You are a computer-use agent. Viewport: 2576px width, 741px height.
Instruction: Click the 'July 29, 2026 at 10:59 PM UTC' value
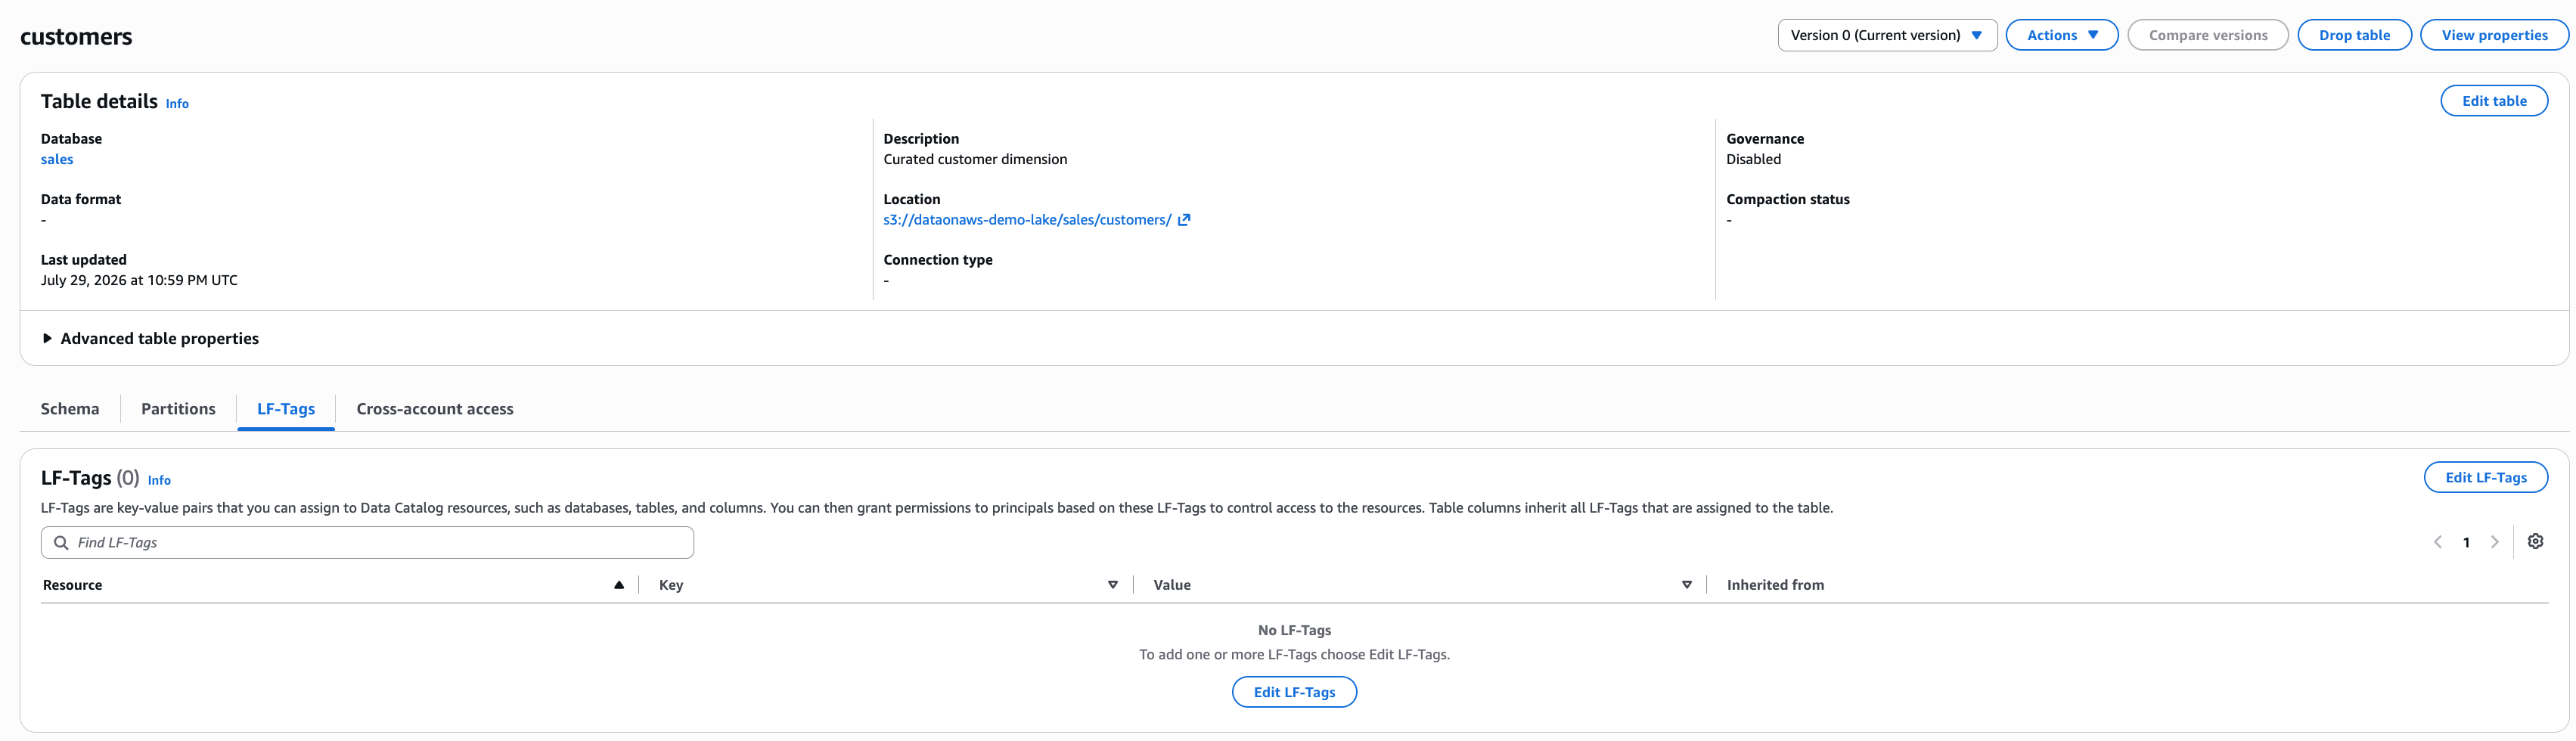click(x=139, y=281)
